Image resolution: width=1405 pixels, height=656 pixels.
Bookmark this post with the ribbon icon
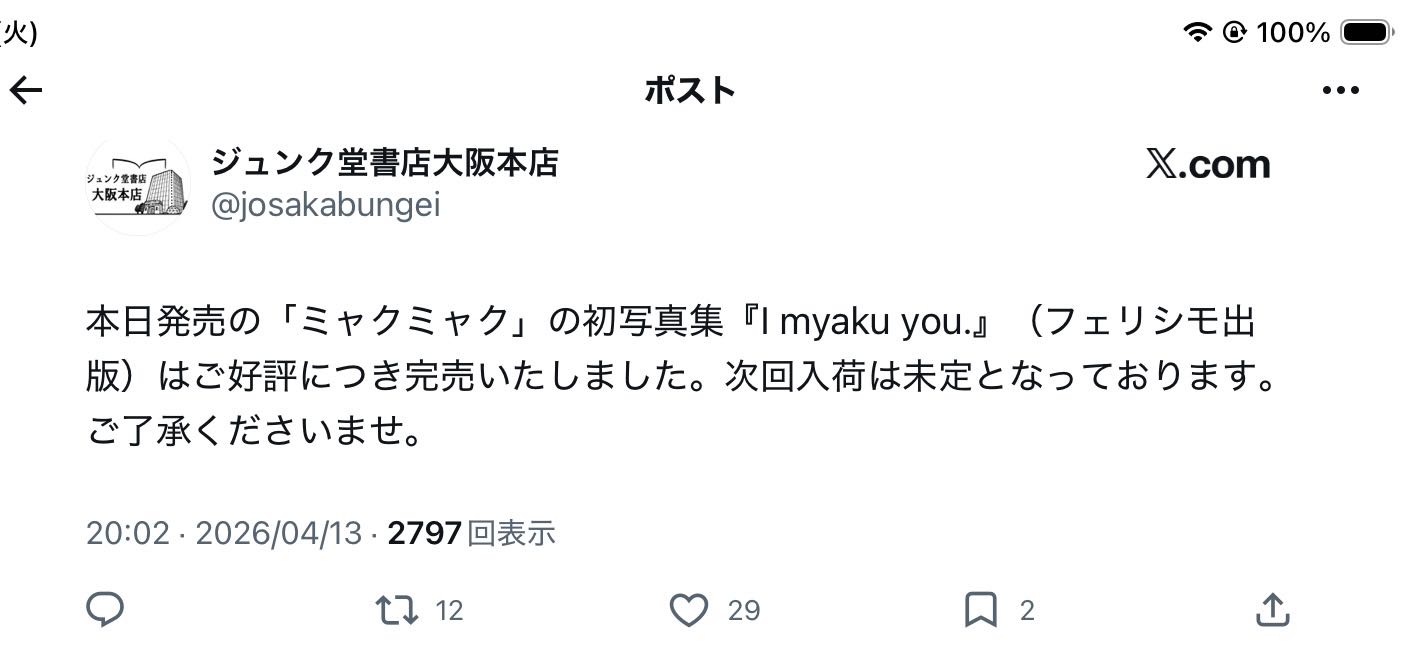(x=980, y=609)
